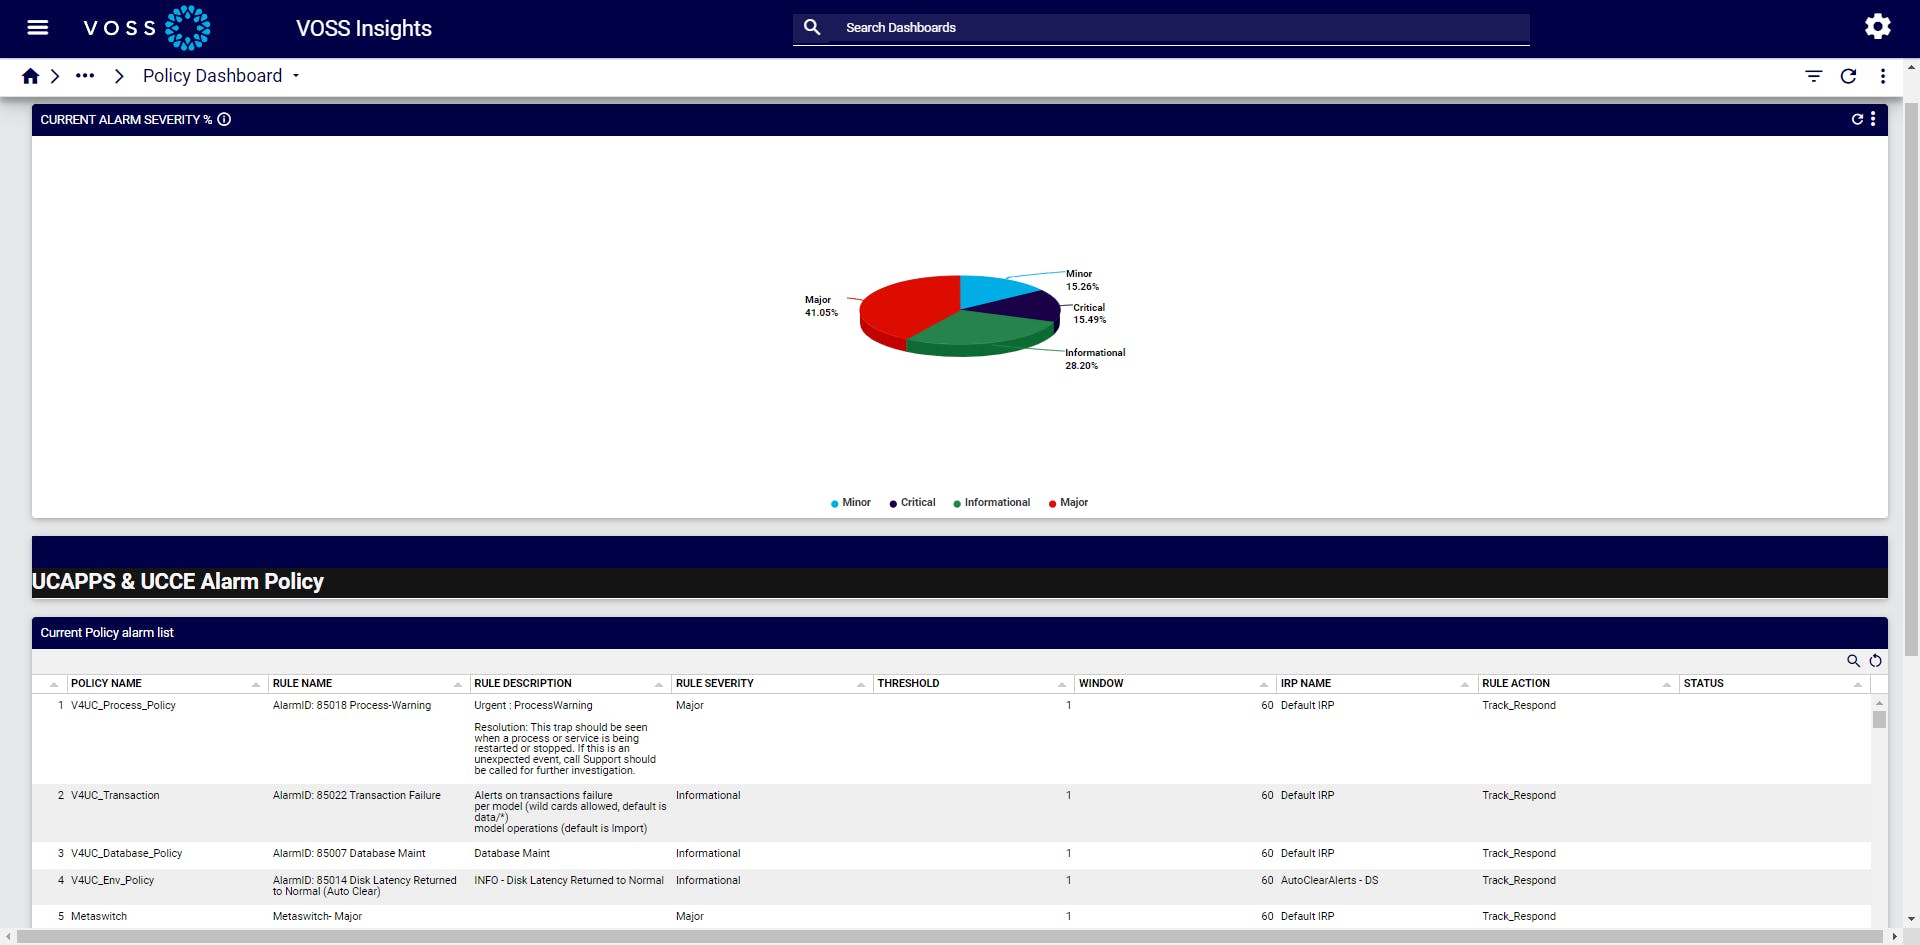The height and width of the screenshot is (945, 1920).
Task: Click the VOSS Insights title
Action: coord(364,28)
